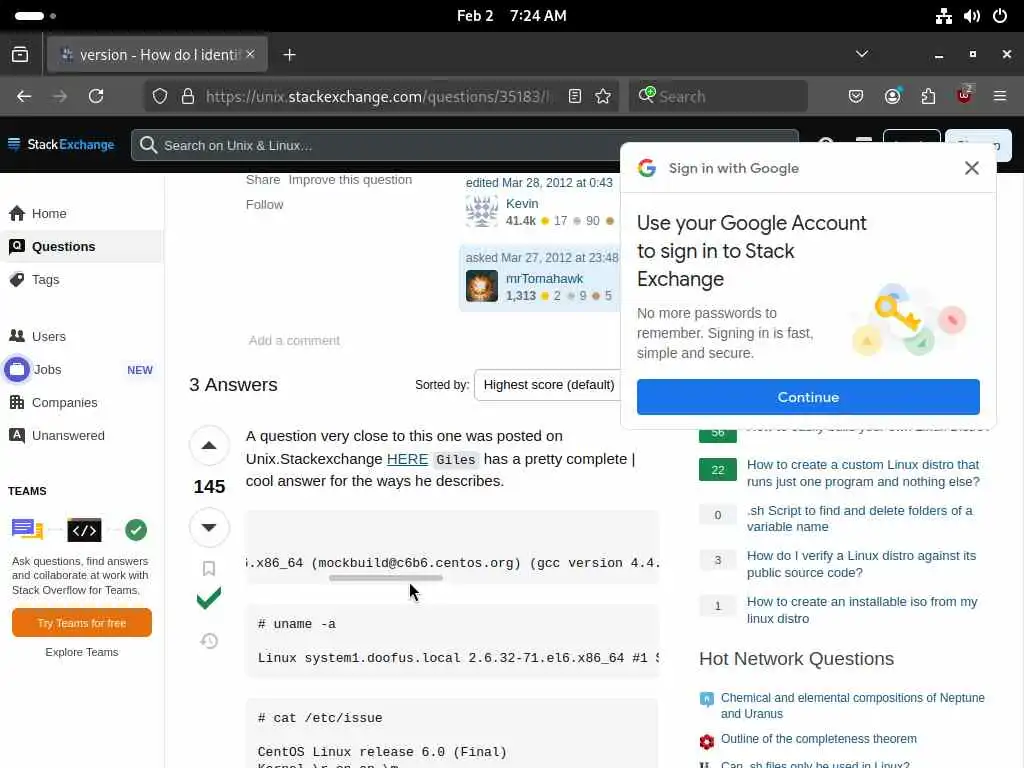Open 'How to create a custom Linux distro' question
The height and width of the screenshot is (768, 1024).
click(x=863, y=473)
